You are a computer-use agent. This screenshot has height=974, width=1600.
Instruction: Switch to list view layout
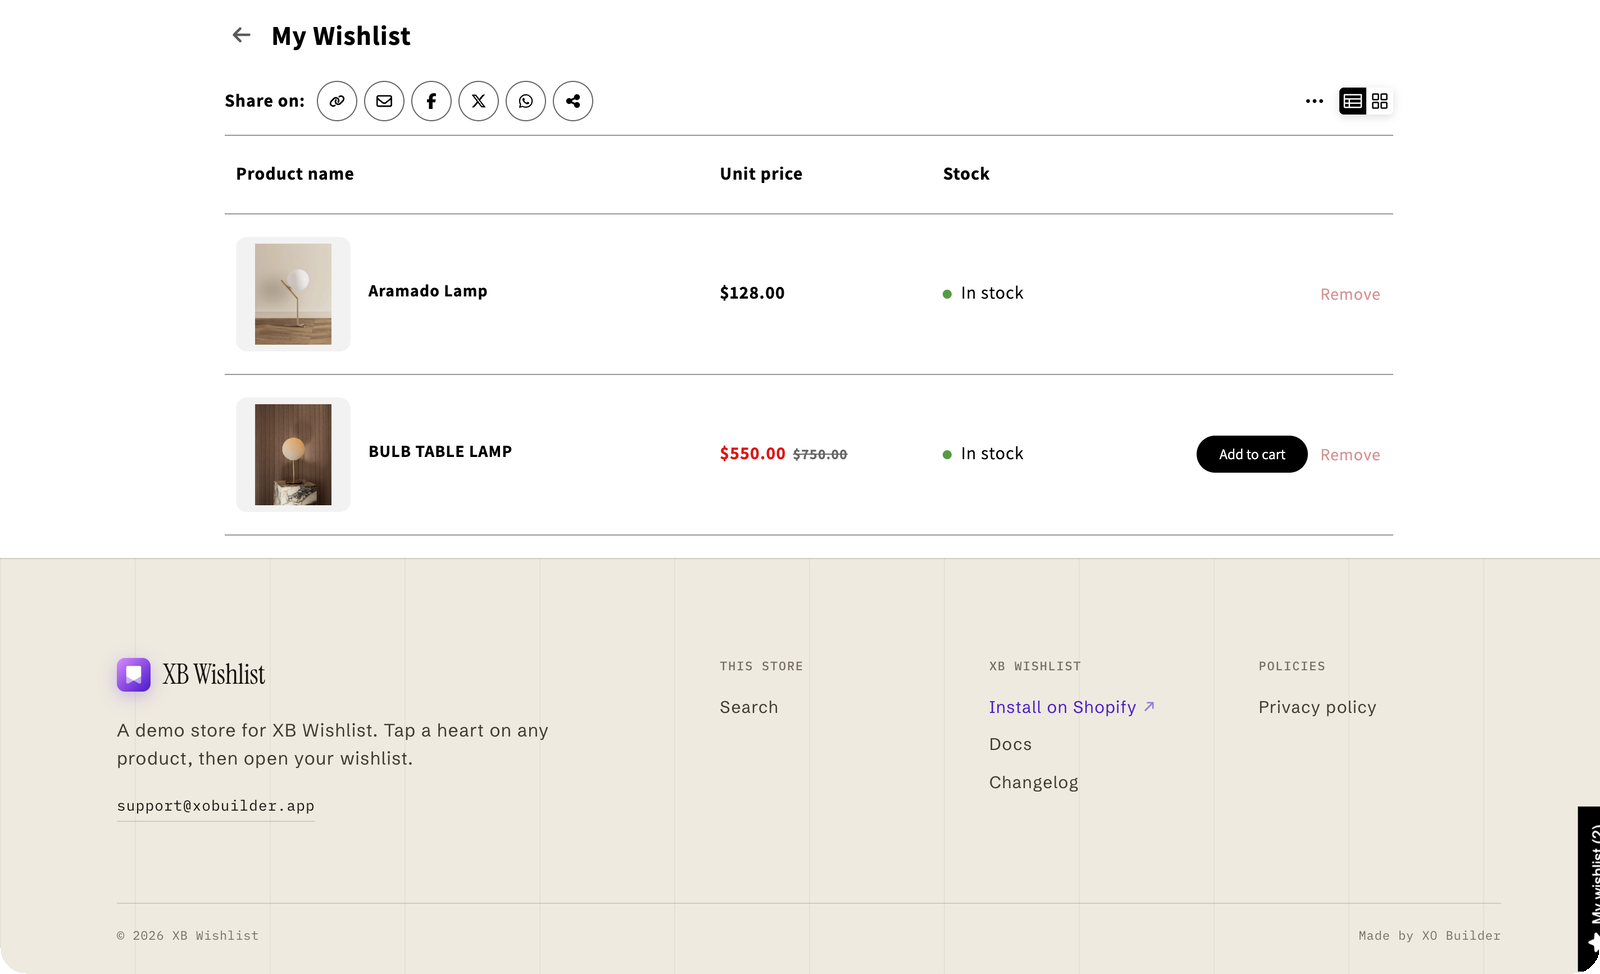pos(1353,101)
